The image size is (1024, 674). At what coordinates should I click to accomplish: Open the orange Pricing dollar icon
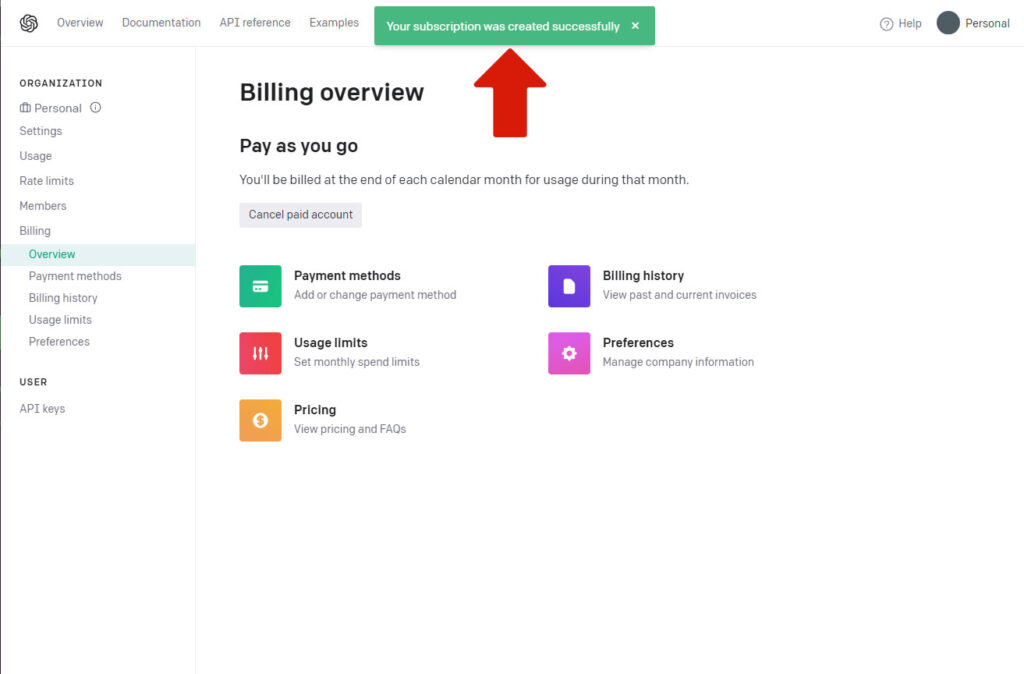point(260,420)
